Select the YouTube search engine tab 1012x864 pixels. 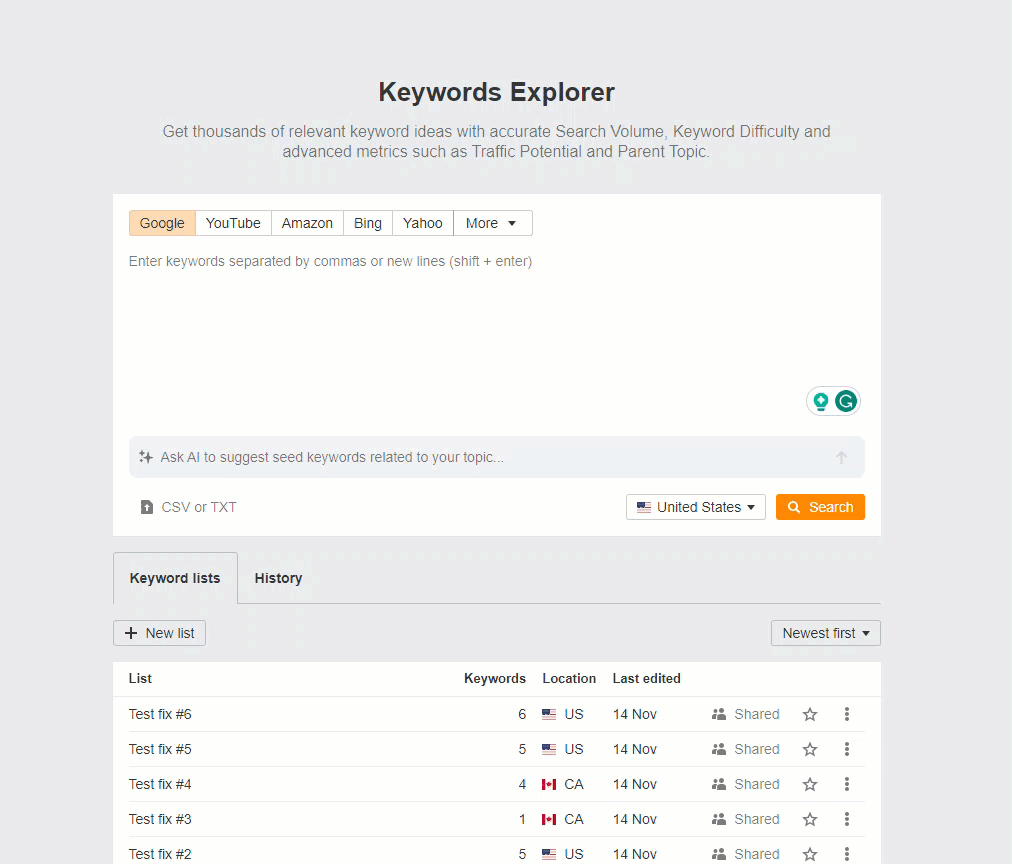[232, 223]
